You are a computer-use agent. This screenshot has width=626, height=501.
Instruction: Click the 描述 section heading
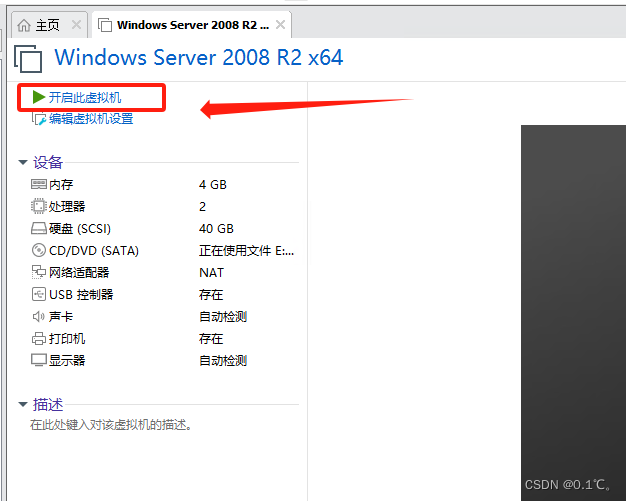point(48,404)
